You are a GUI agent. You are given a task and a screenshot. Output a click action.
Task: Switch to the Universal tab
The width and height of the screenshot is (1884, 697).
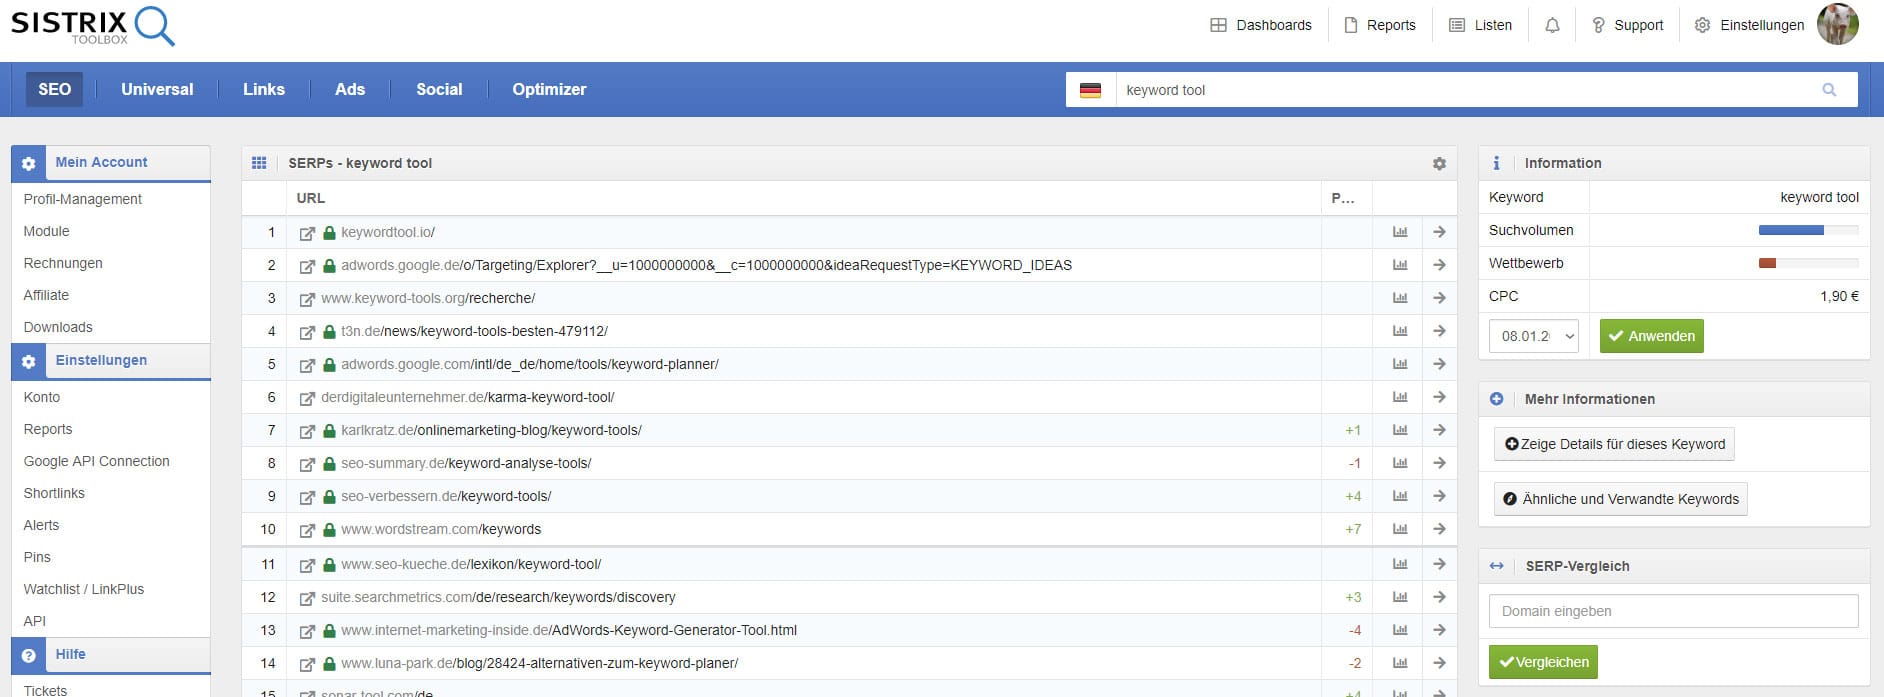157,89
